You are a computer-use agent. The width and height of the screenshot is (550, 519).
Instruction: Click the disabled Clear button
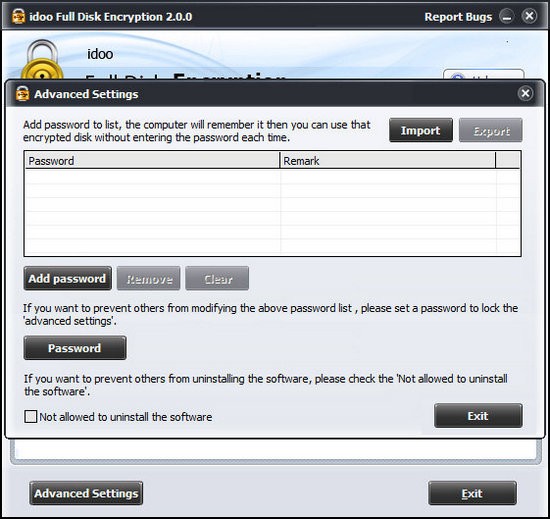click(217, 278)
